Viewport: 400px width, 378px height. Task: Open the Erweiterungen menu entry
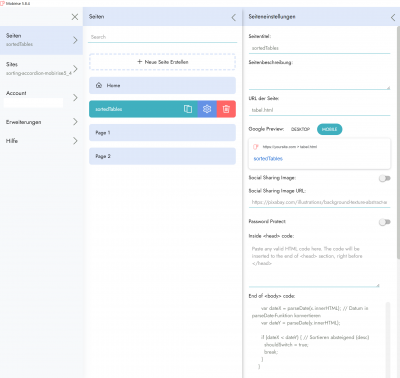click(41, 122)
